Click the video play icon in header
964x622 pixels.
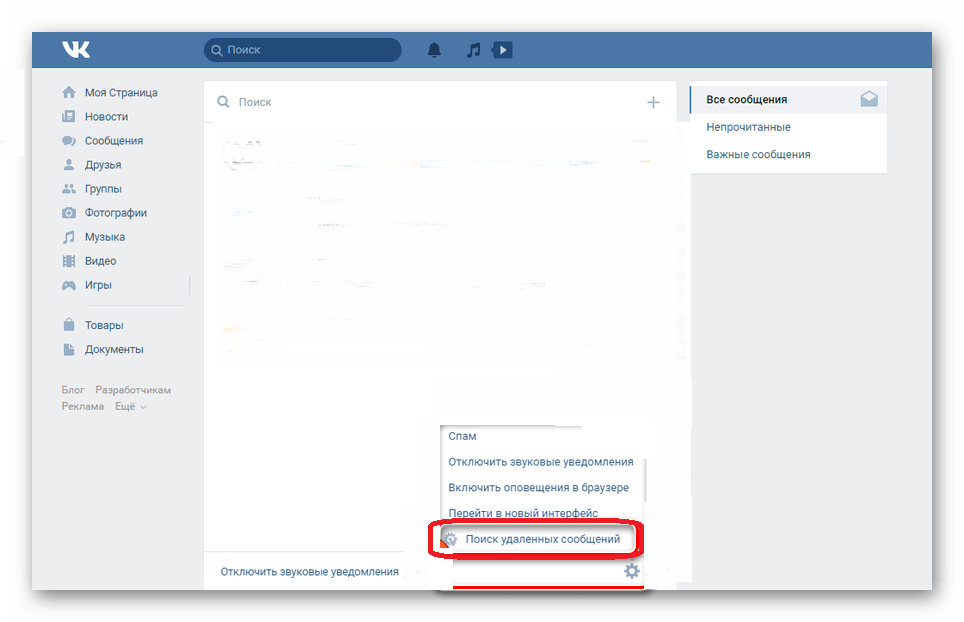click(x=502, y=50)
